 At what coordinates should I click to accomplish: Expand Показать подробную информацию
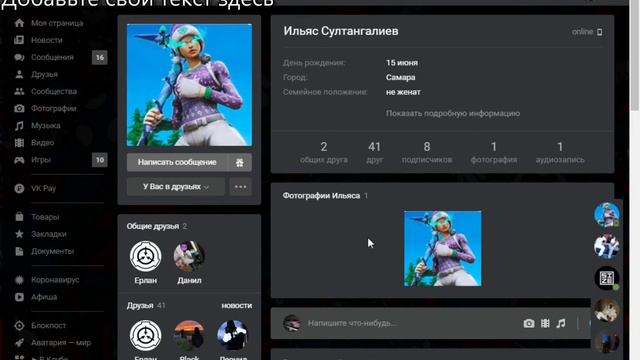[453, 113]
